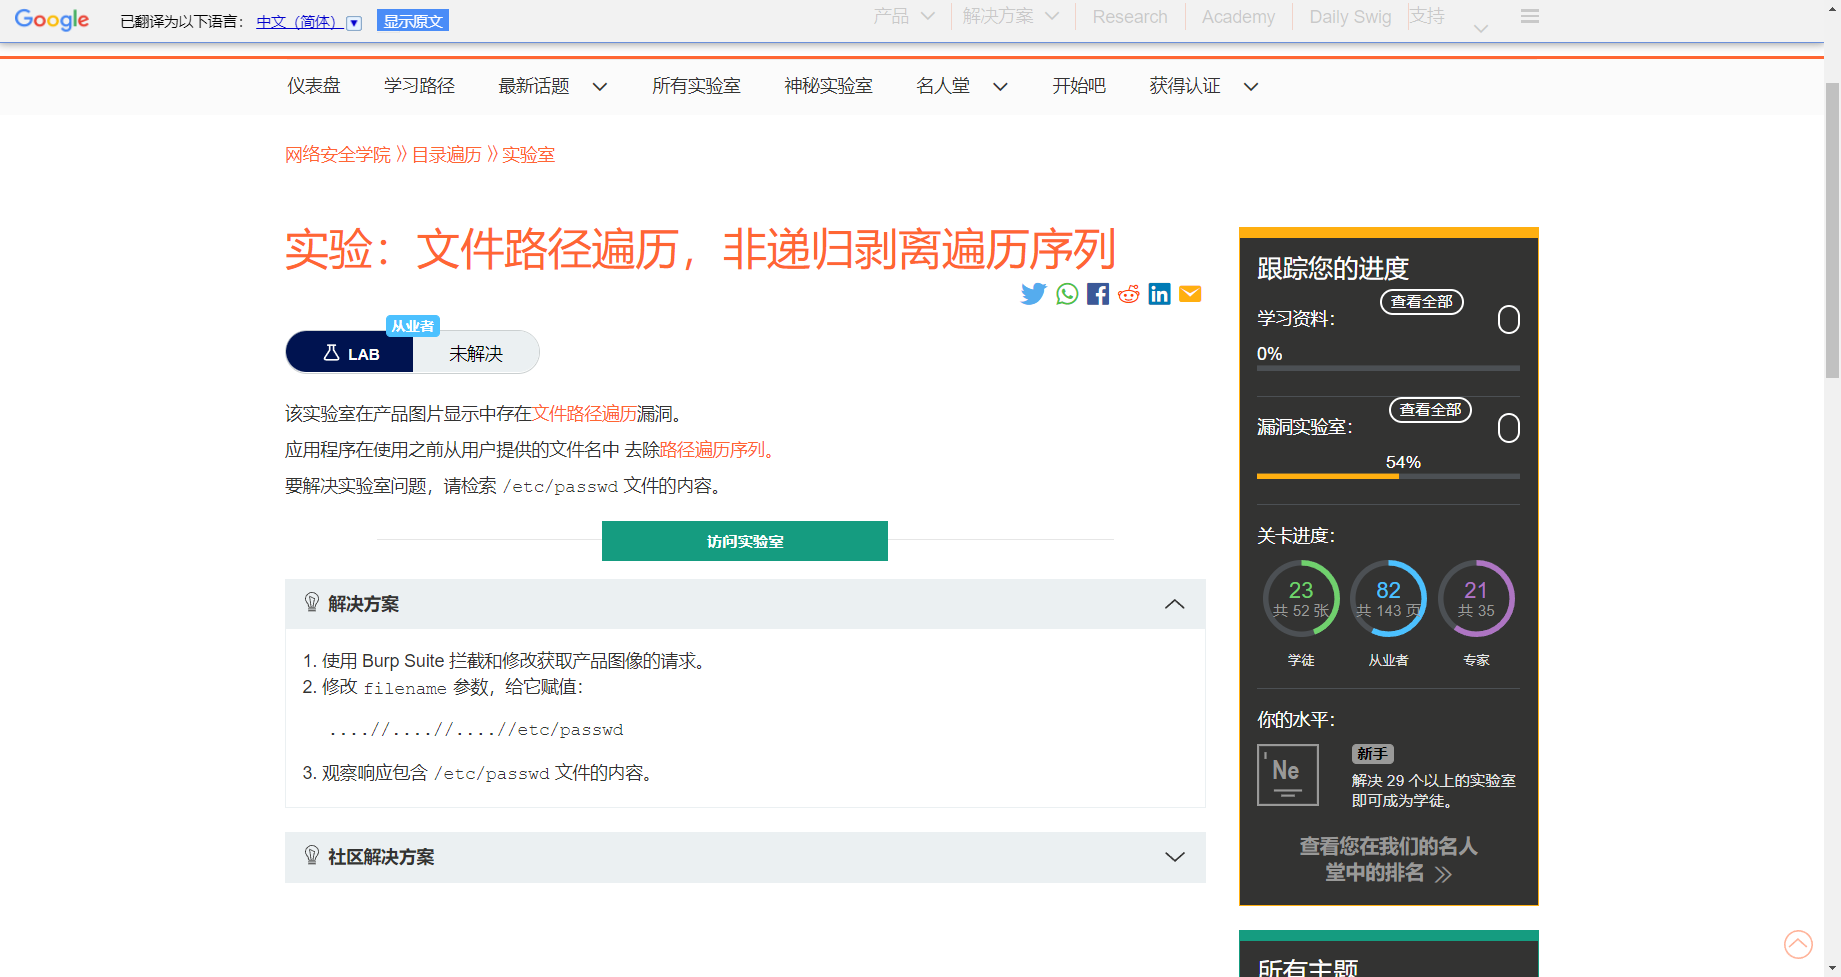Click the page vertical scrollbar
Screen dimensions: 1841x977
point(1832,230)
